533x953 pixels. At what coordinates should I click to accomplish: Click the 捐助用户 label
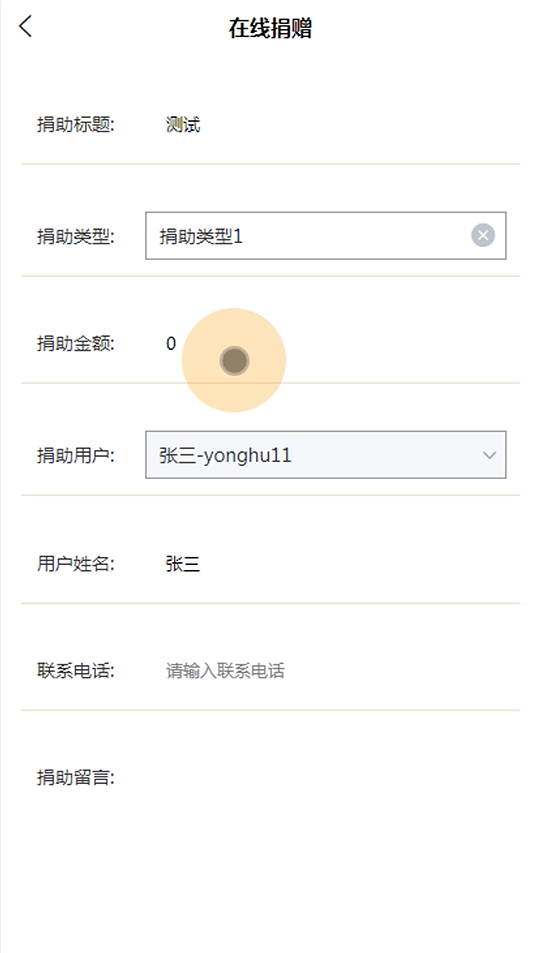coord(76,455)
